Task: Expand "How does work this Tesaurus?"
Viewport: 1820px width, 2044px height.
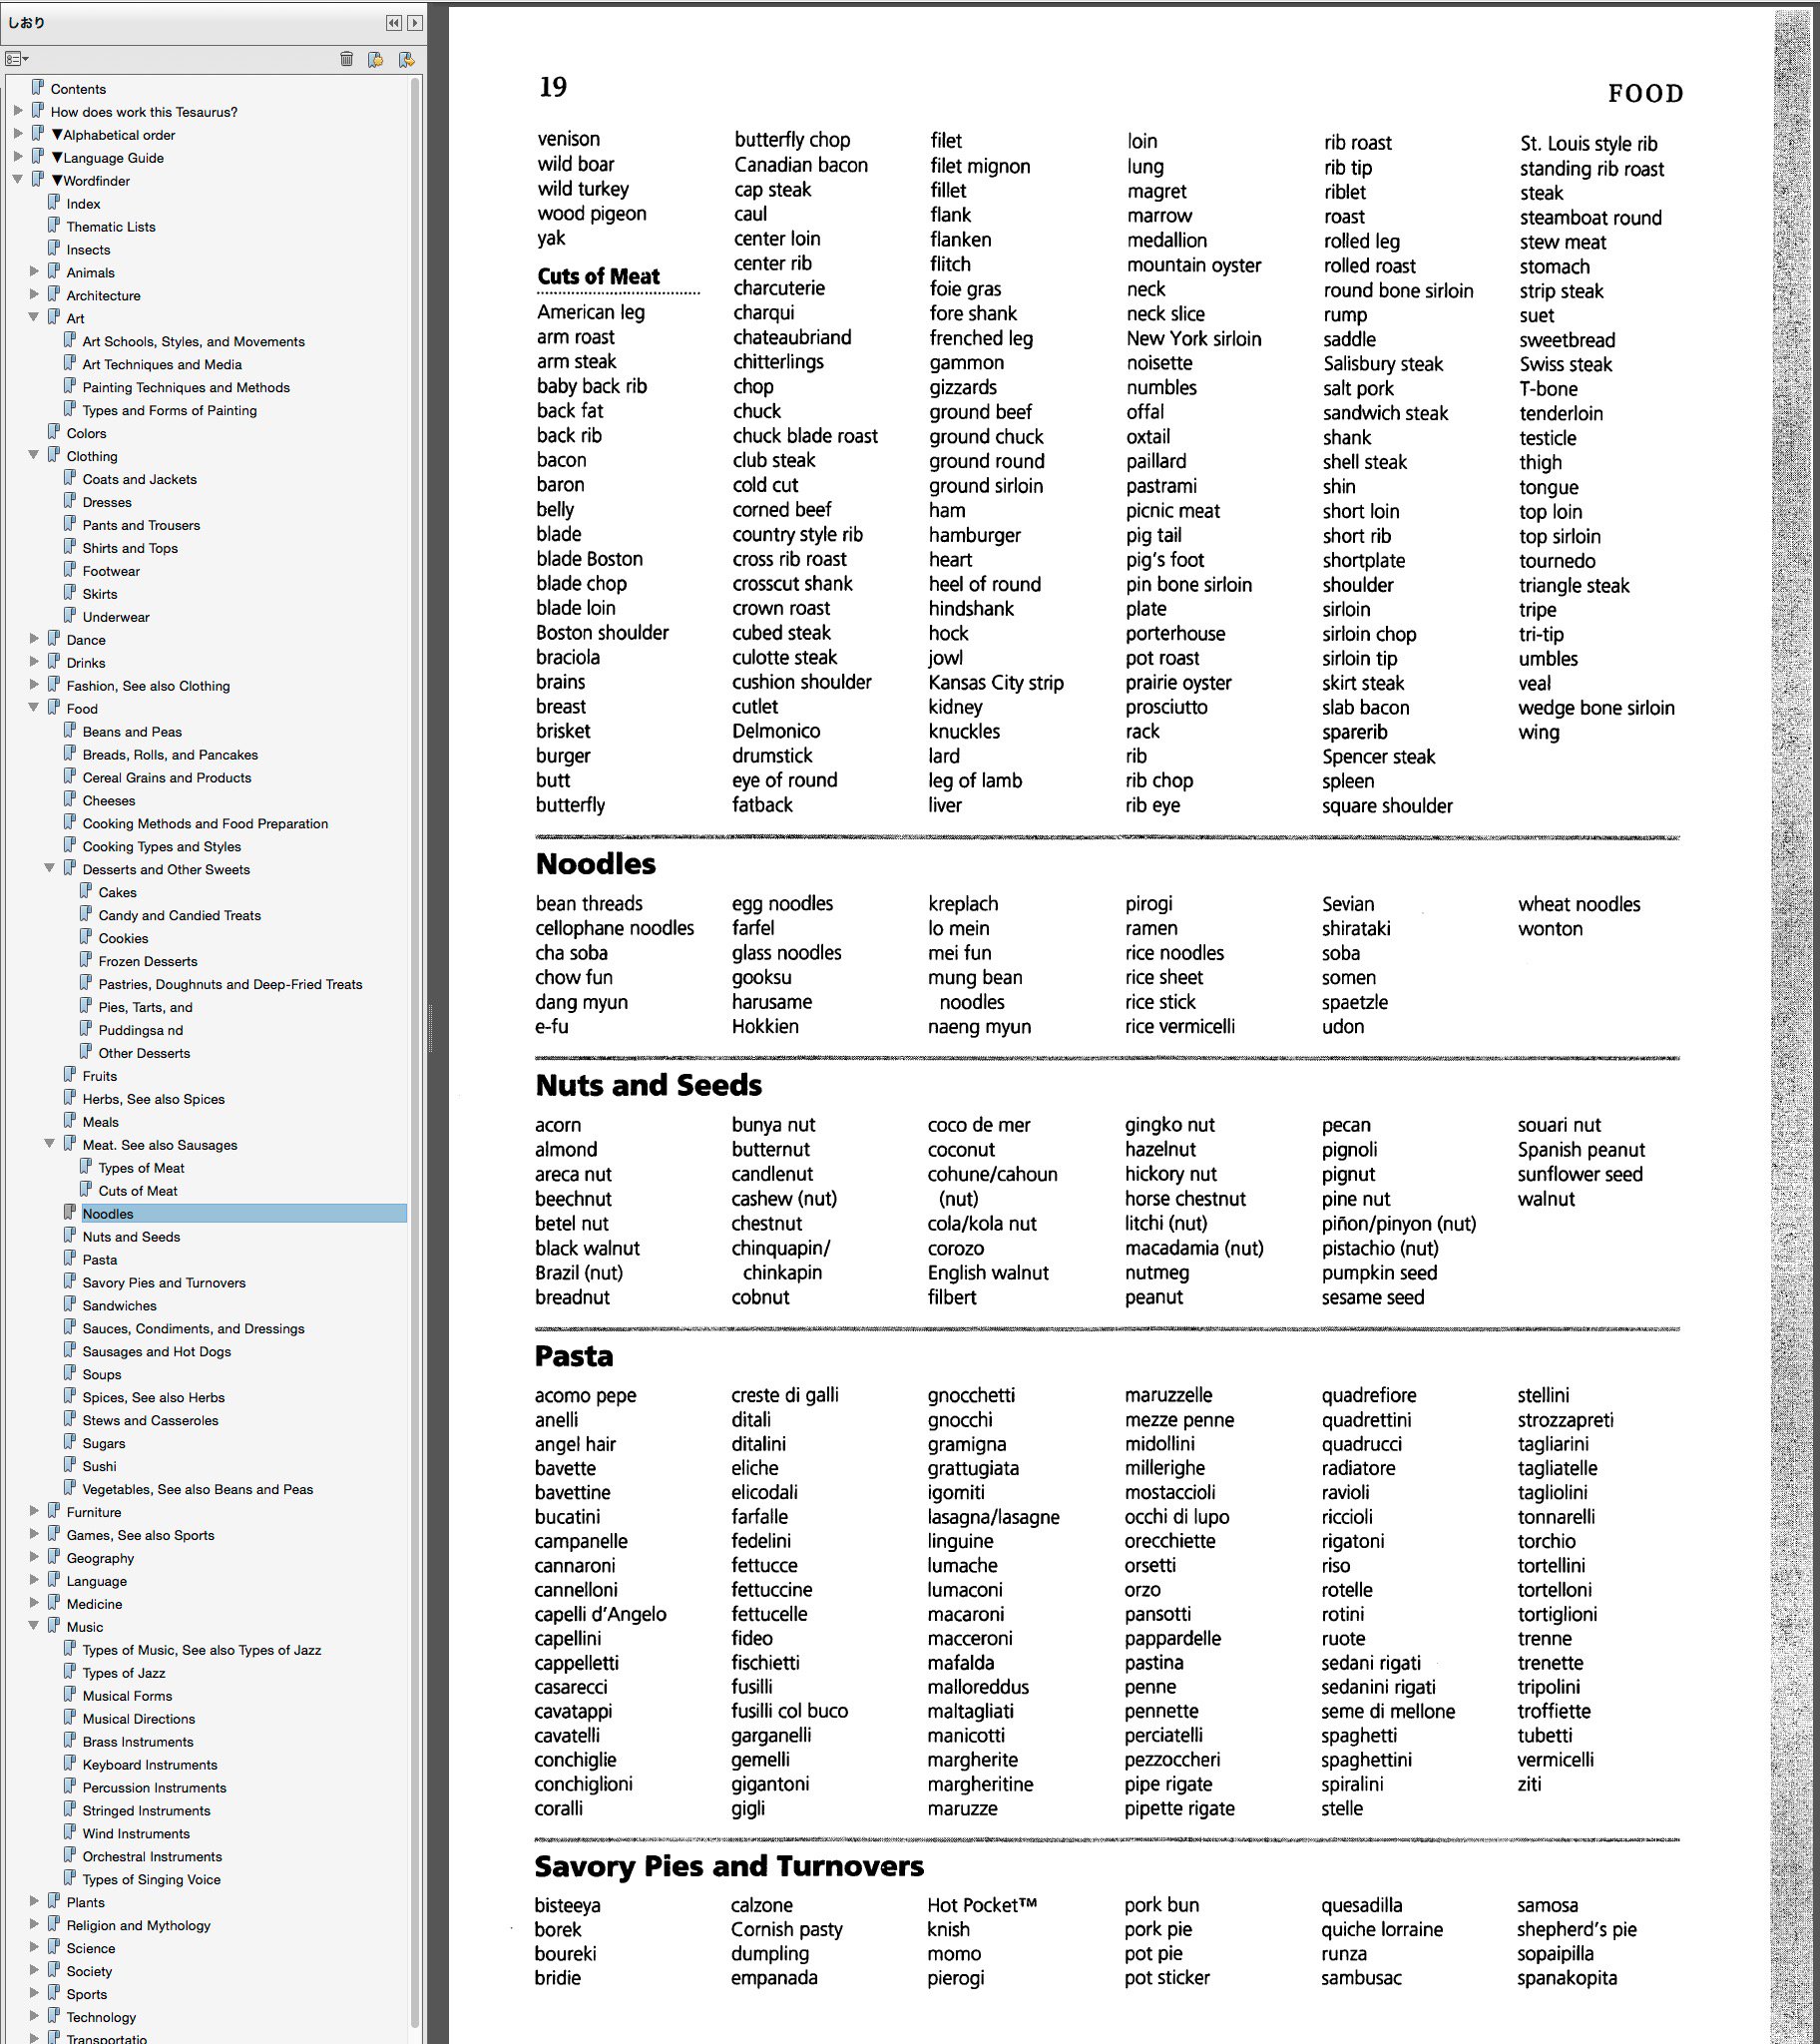Action: click(18, 111)
